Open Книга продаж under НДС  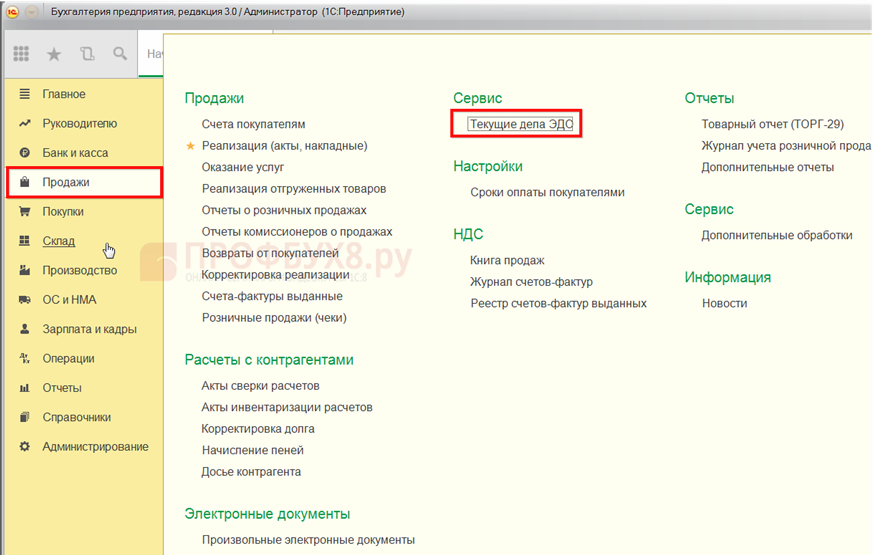coord(507,260)
